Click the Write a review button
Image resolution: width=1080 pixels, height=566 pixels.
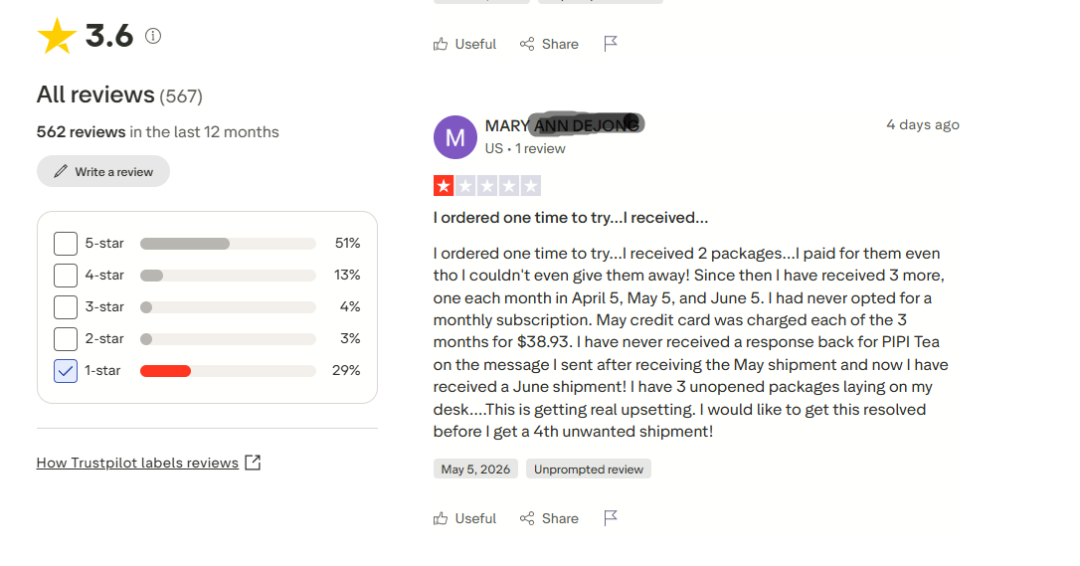103,171
